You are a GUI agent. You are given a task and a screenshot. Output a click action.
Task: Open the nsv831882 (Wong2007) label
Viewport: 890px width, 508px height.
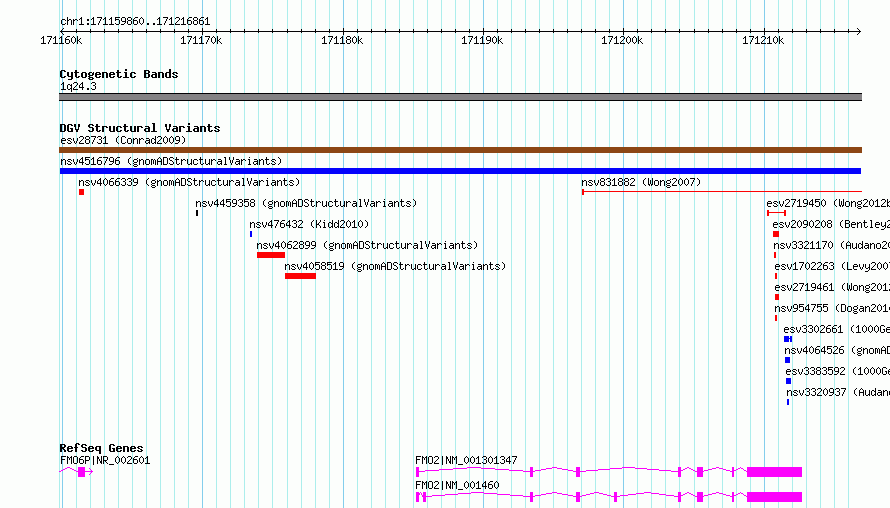(x=641, y=182)
